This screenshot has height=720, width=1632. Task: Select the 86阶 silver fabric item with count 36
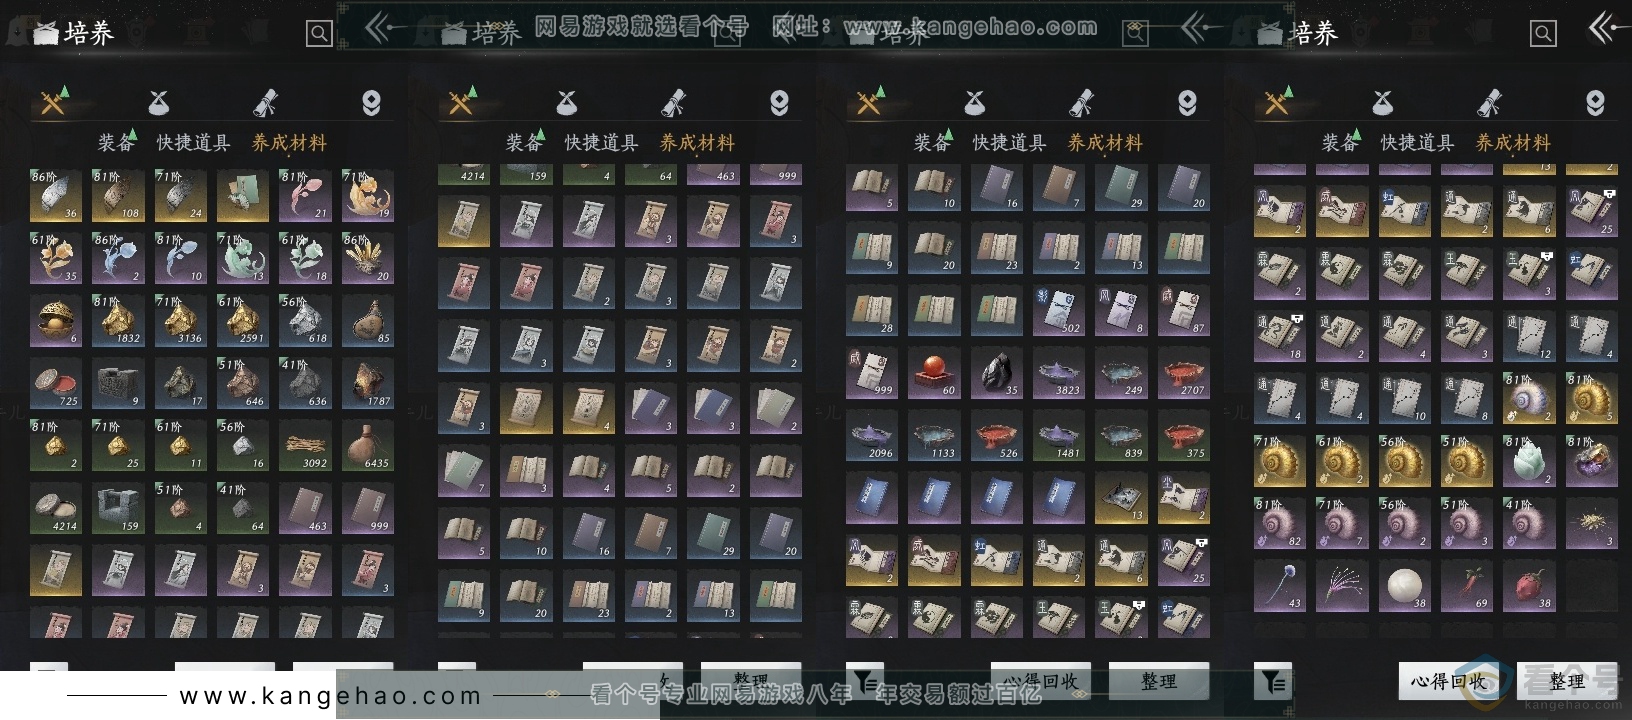coord(56,195)
